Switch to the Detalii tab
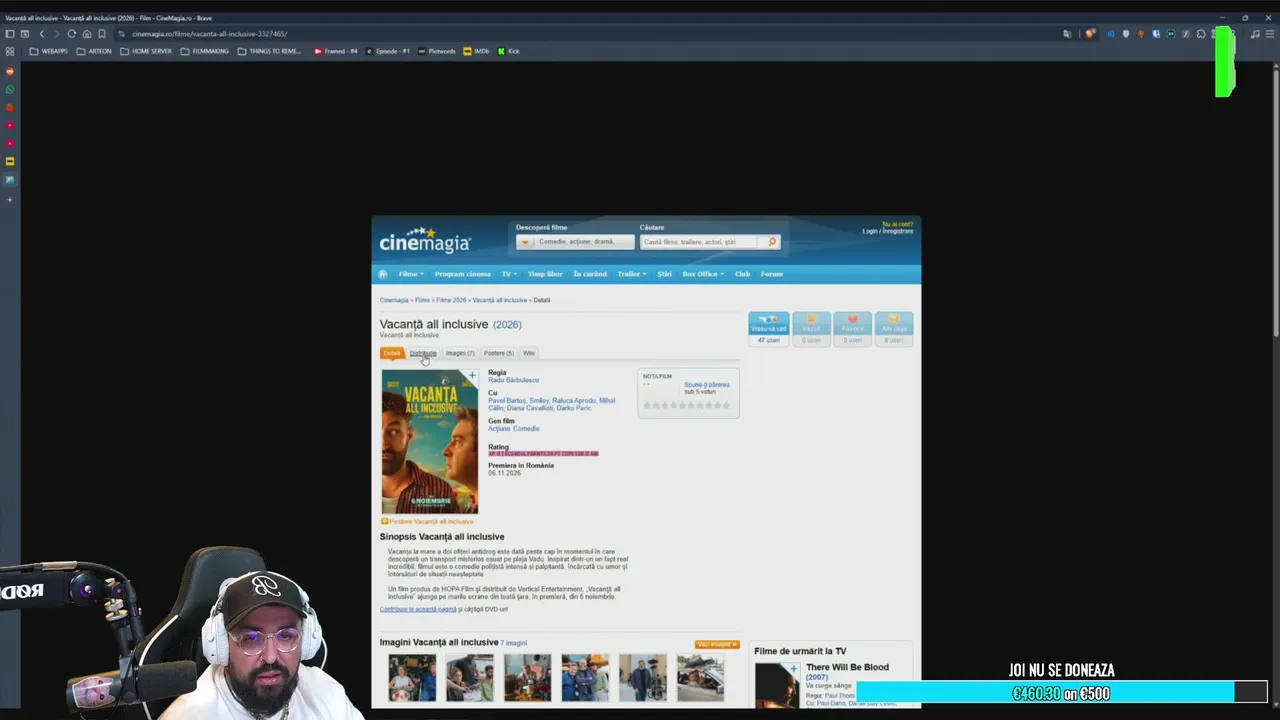This screenshot has height=720, width=1280. 392,353
